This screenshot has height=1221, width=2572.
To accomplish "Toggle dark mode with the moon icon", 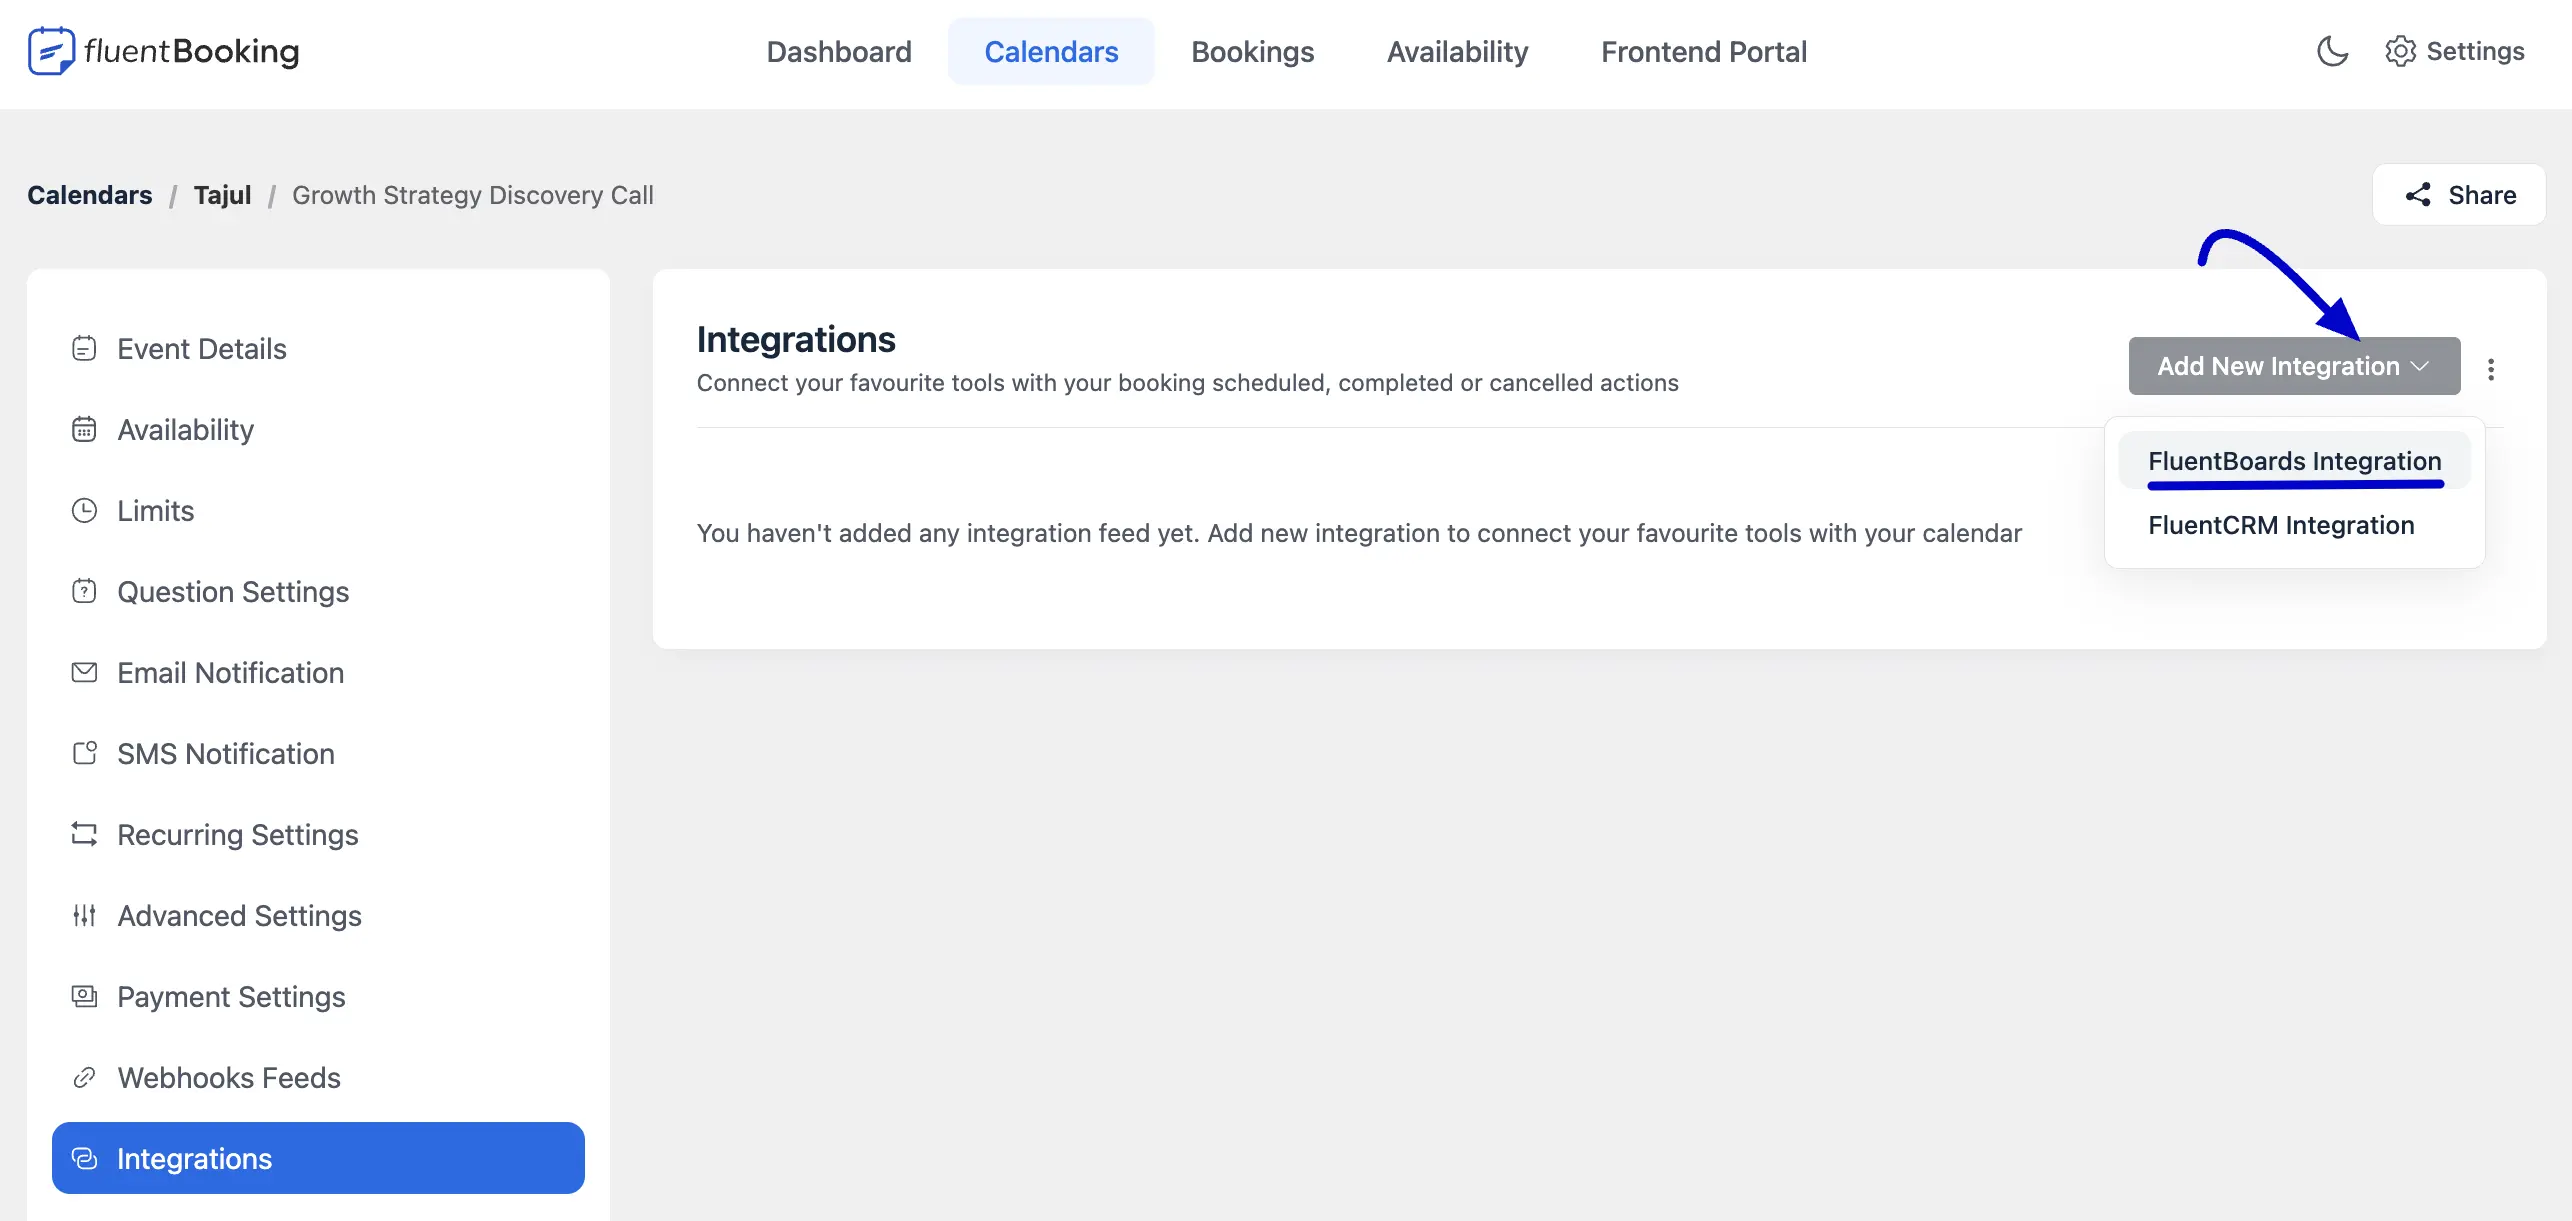I will 2332,51.
